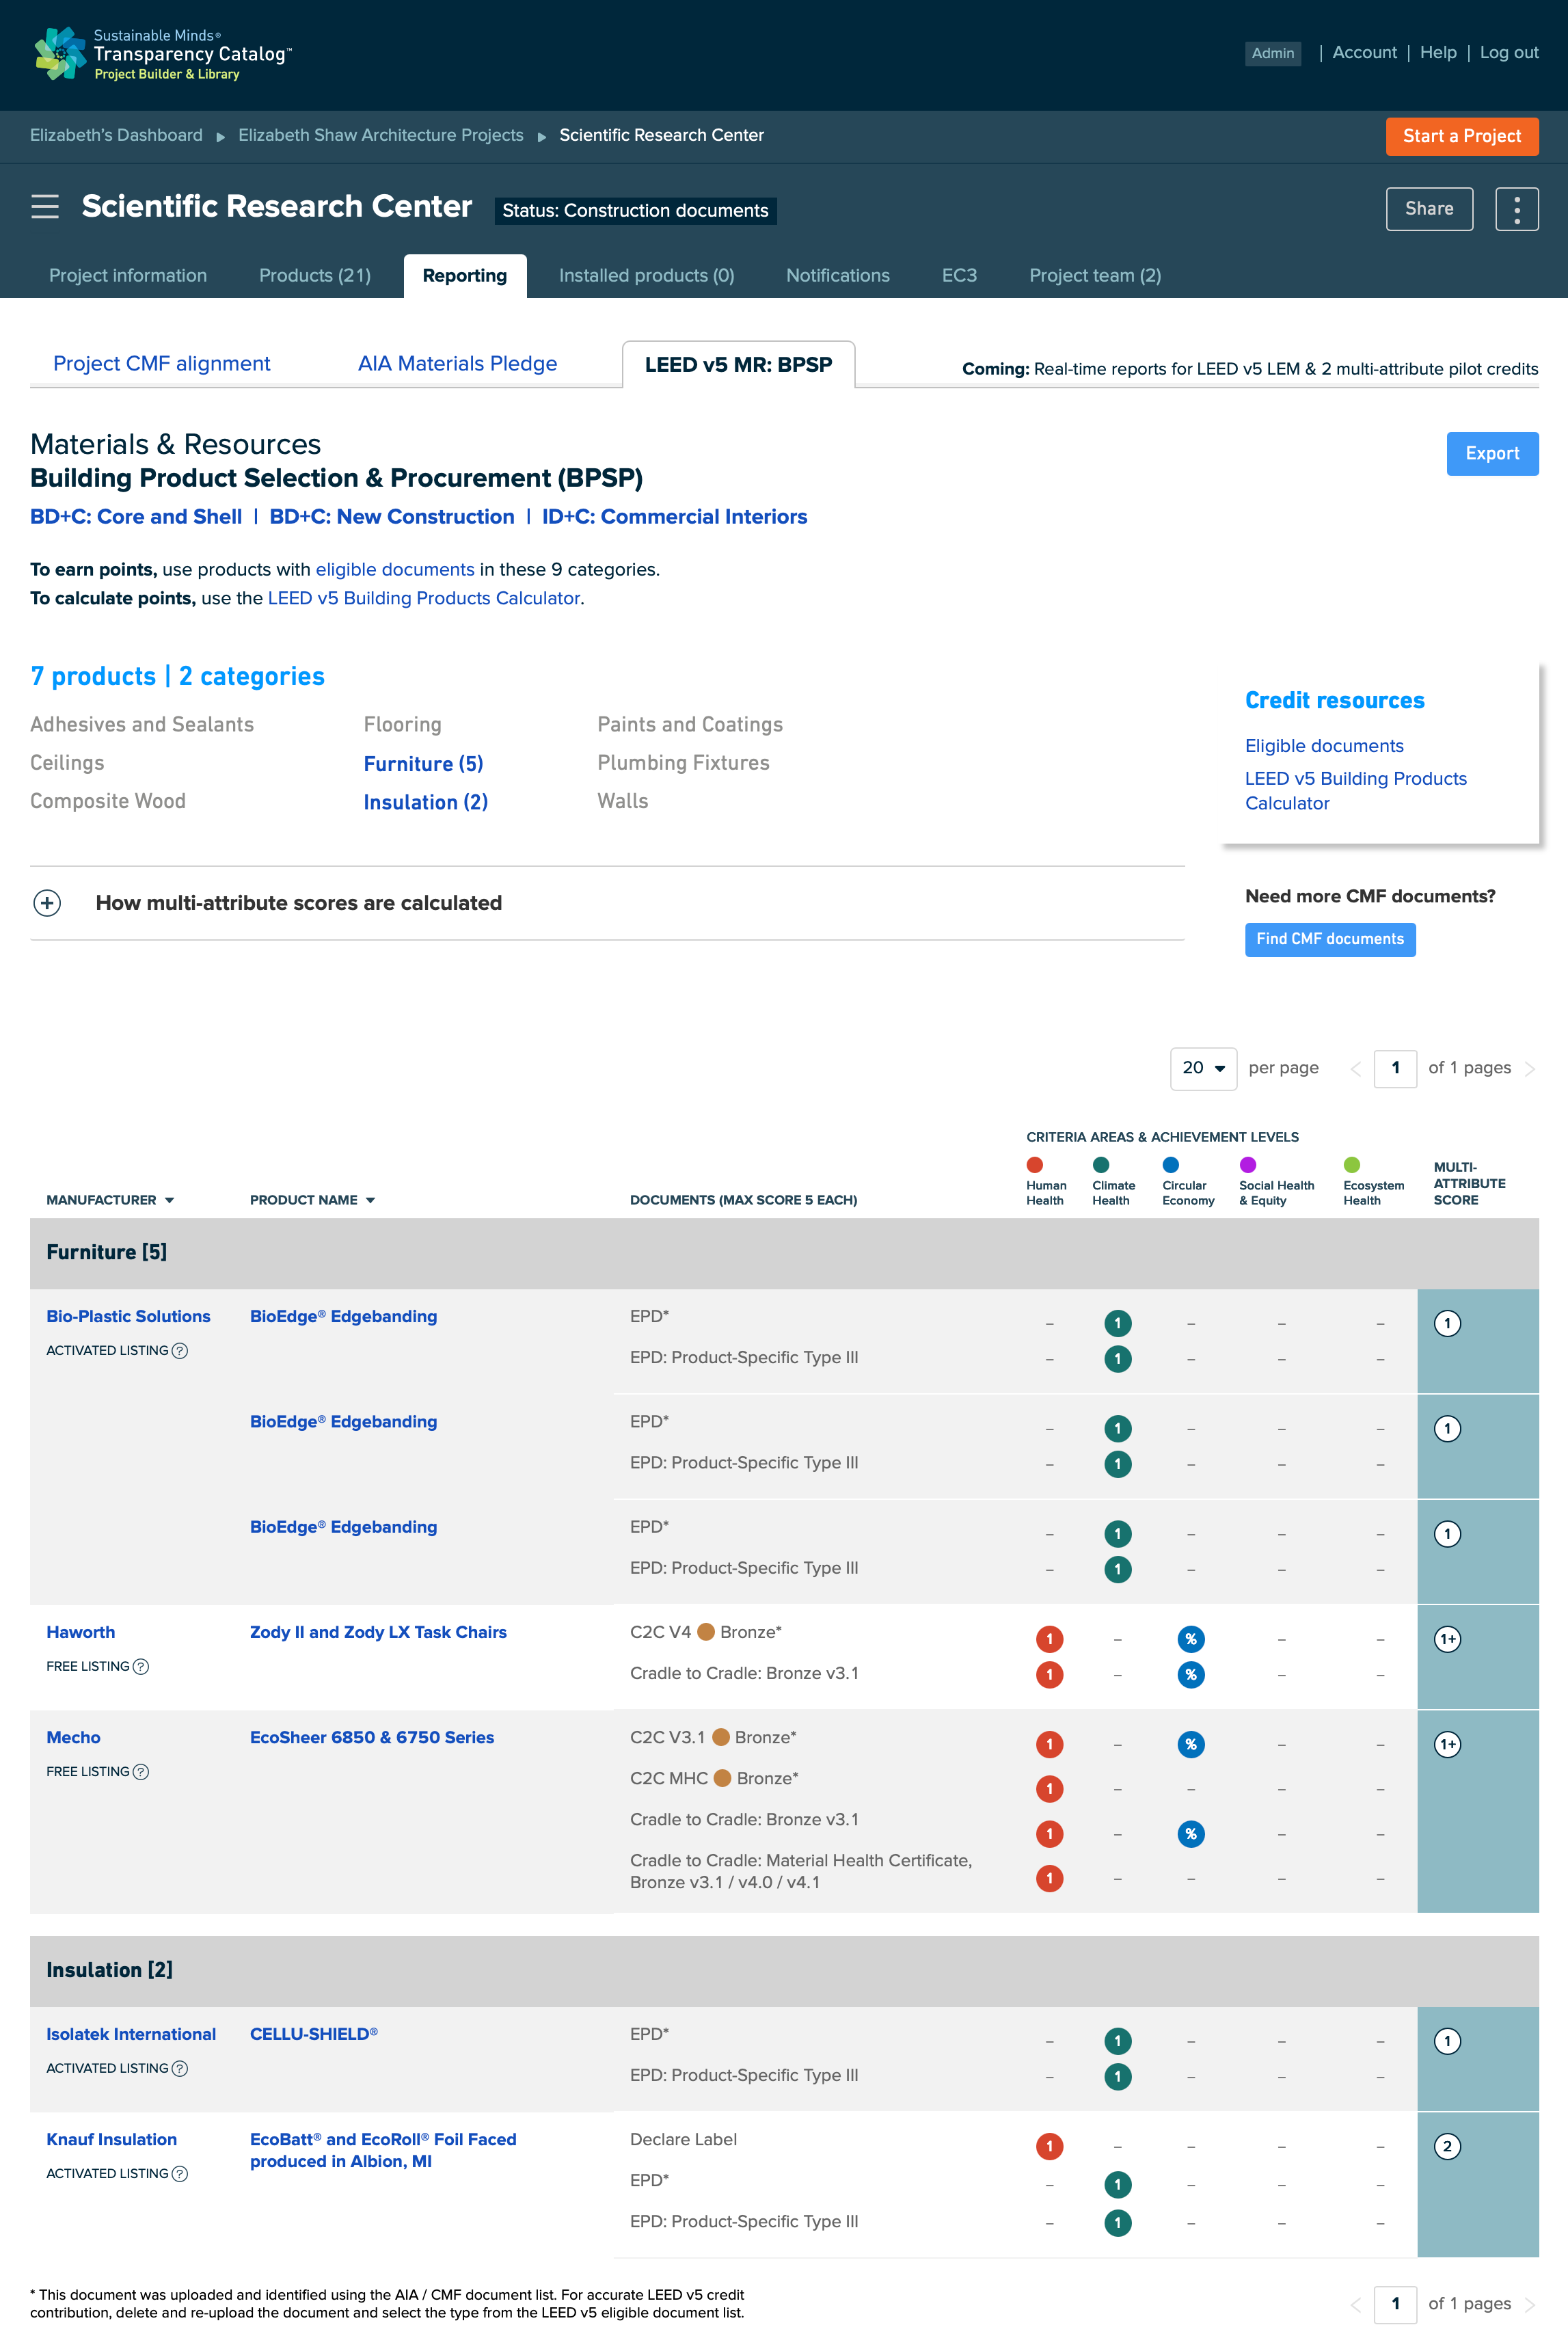Go to previous page arrow at top pagination

tap(1356, 1069)
